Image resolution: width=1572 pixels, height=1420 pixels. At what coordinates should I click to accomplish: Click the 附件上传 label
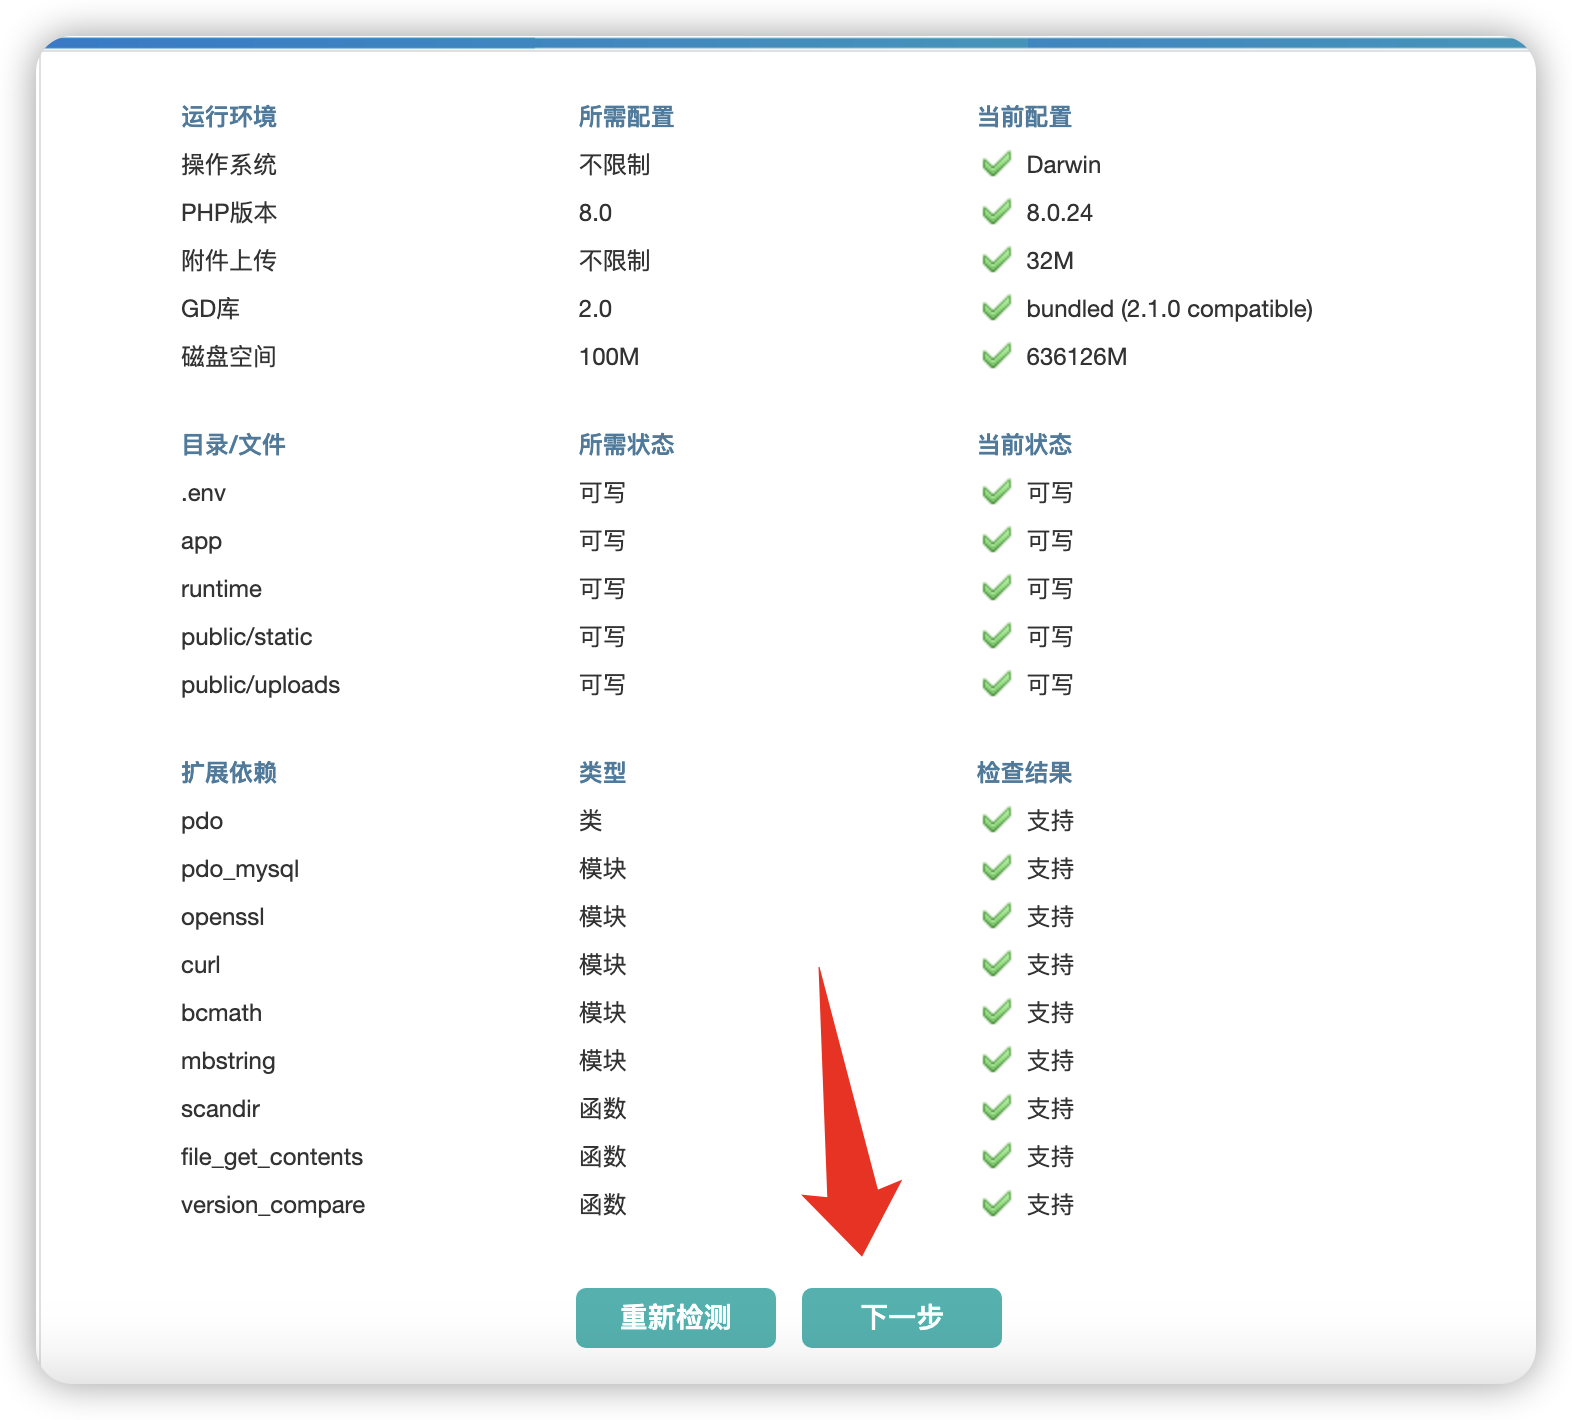click(229, 261)
